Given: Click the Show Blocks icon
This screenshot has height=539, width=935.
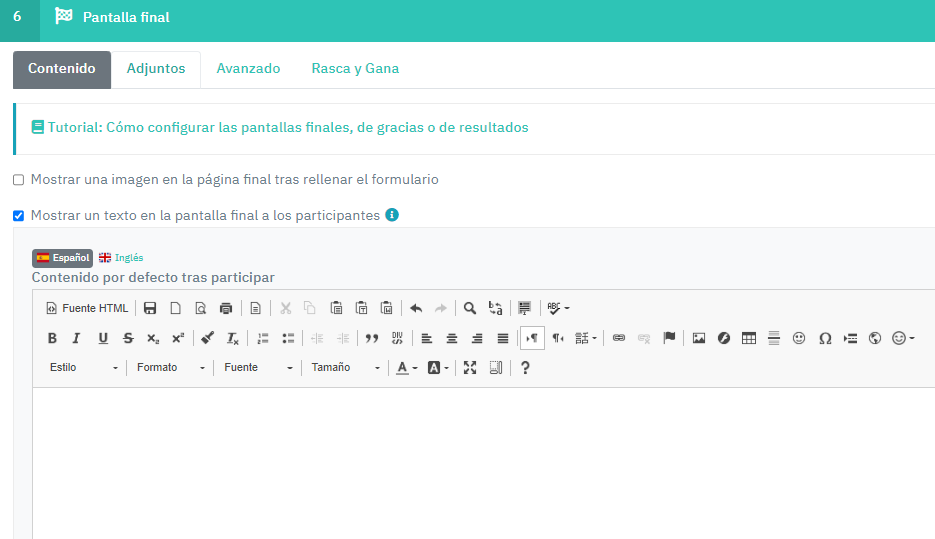Looking at the screenshot, I should (x=496, y=368).
